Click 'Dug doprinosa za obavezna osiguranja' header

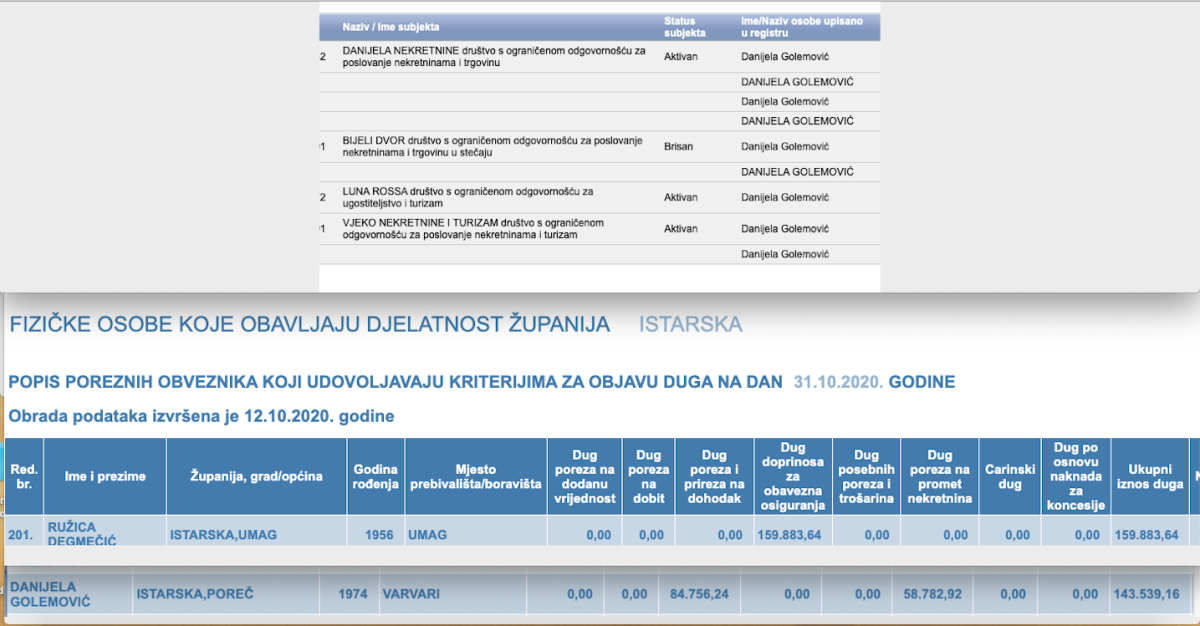point(794,476)
